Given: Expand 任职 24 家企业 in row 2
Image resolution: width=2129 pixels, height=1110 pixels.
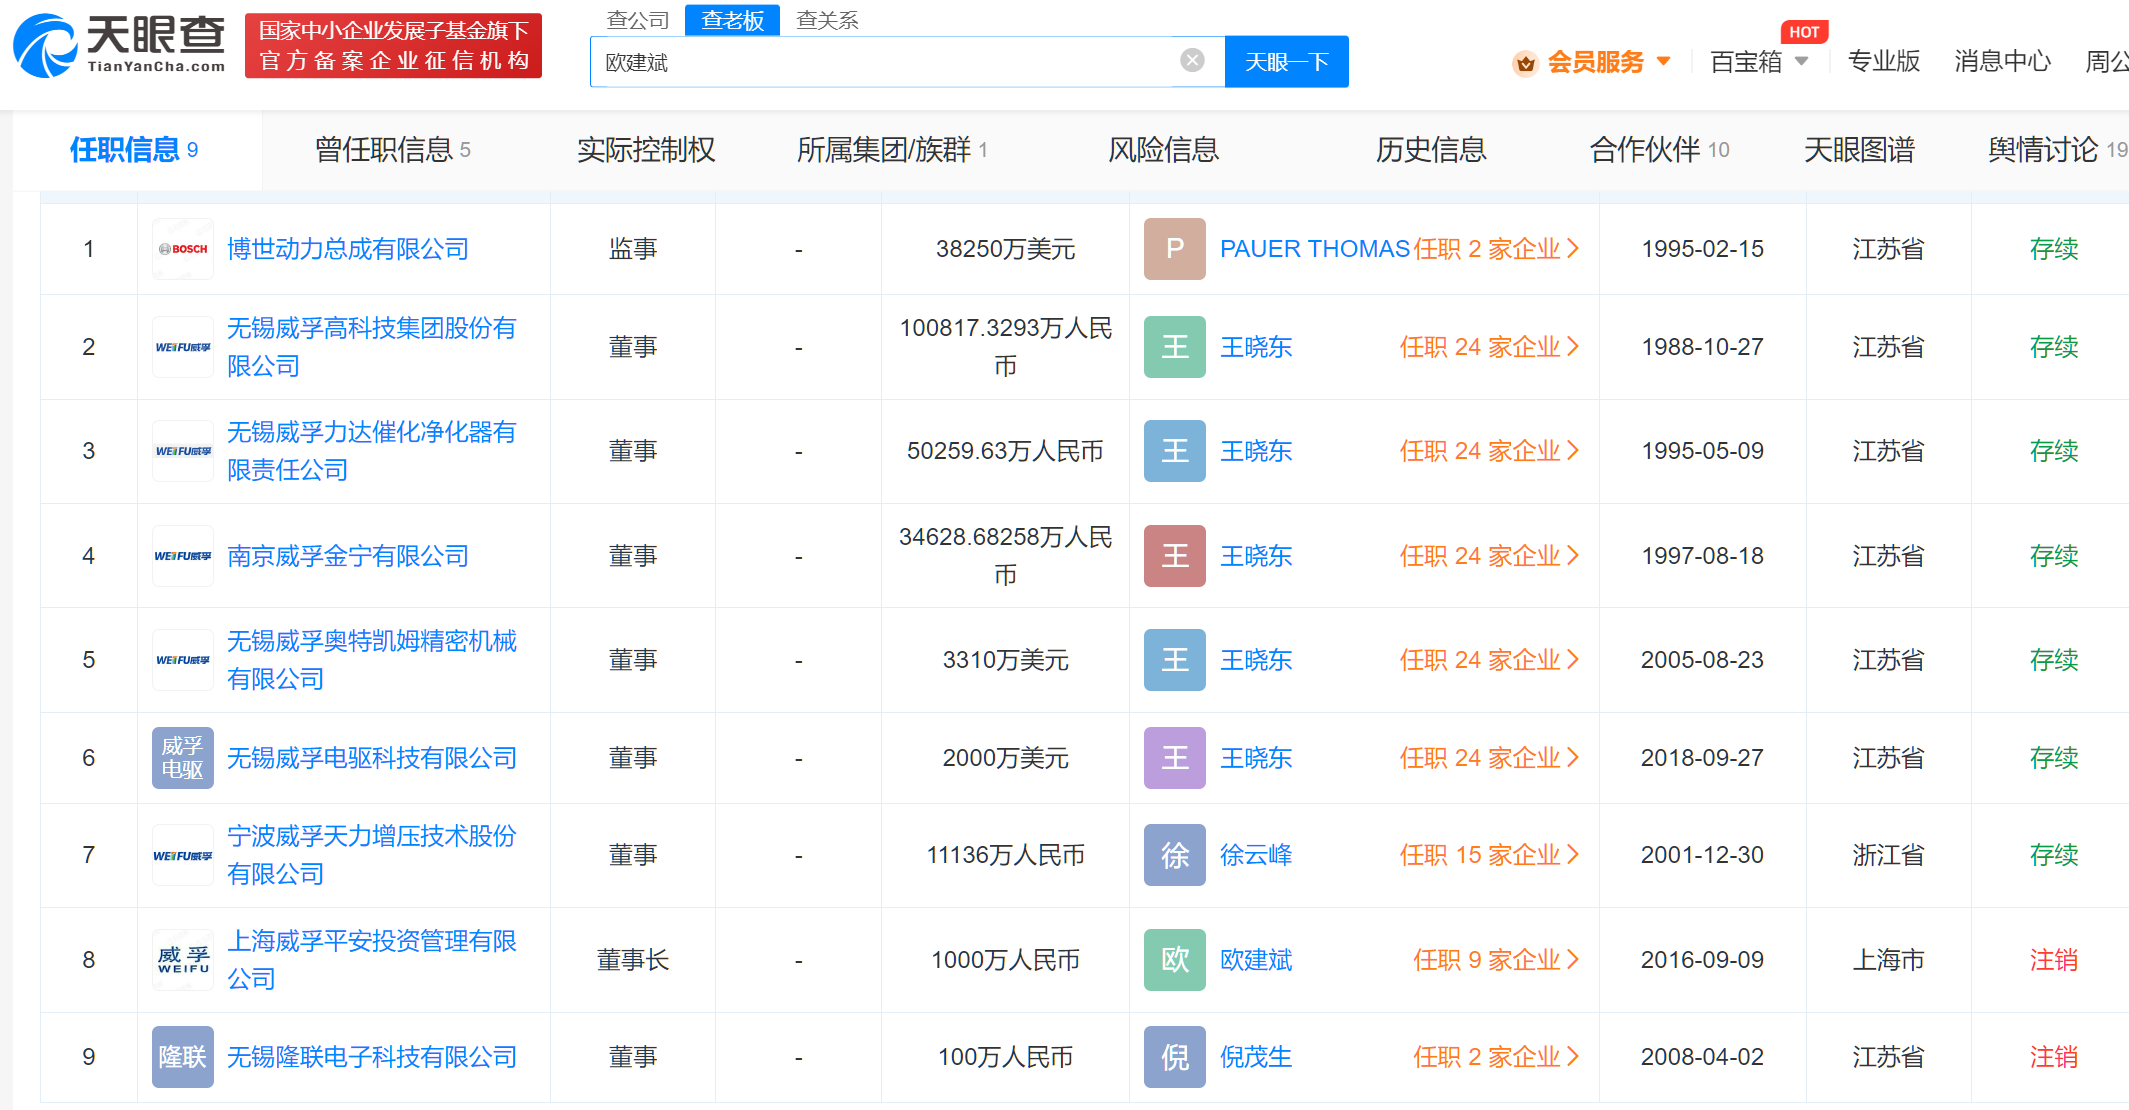Looking at the screenshot, I should click(x=1490, y=347).
